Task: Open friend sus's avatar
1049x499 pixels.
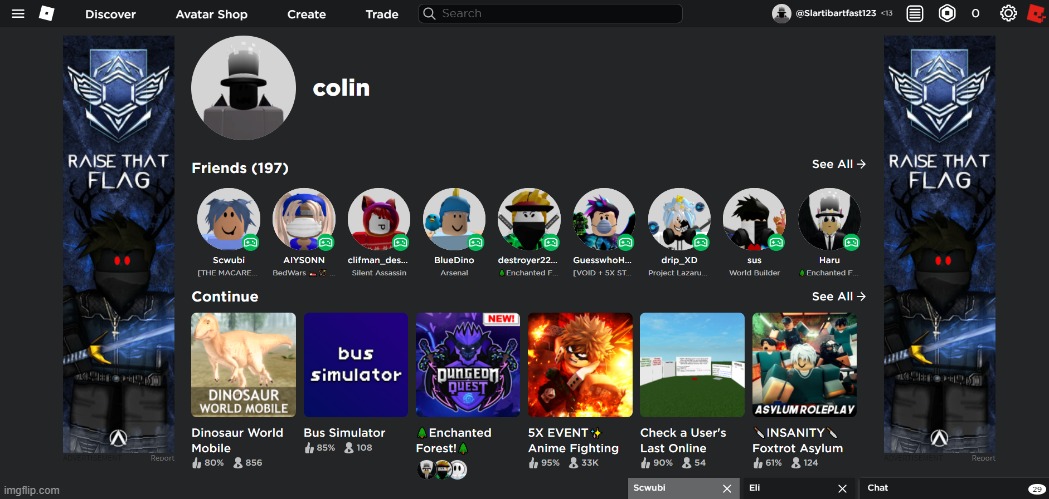Action: pyautogui.click(x=754, y=219)
